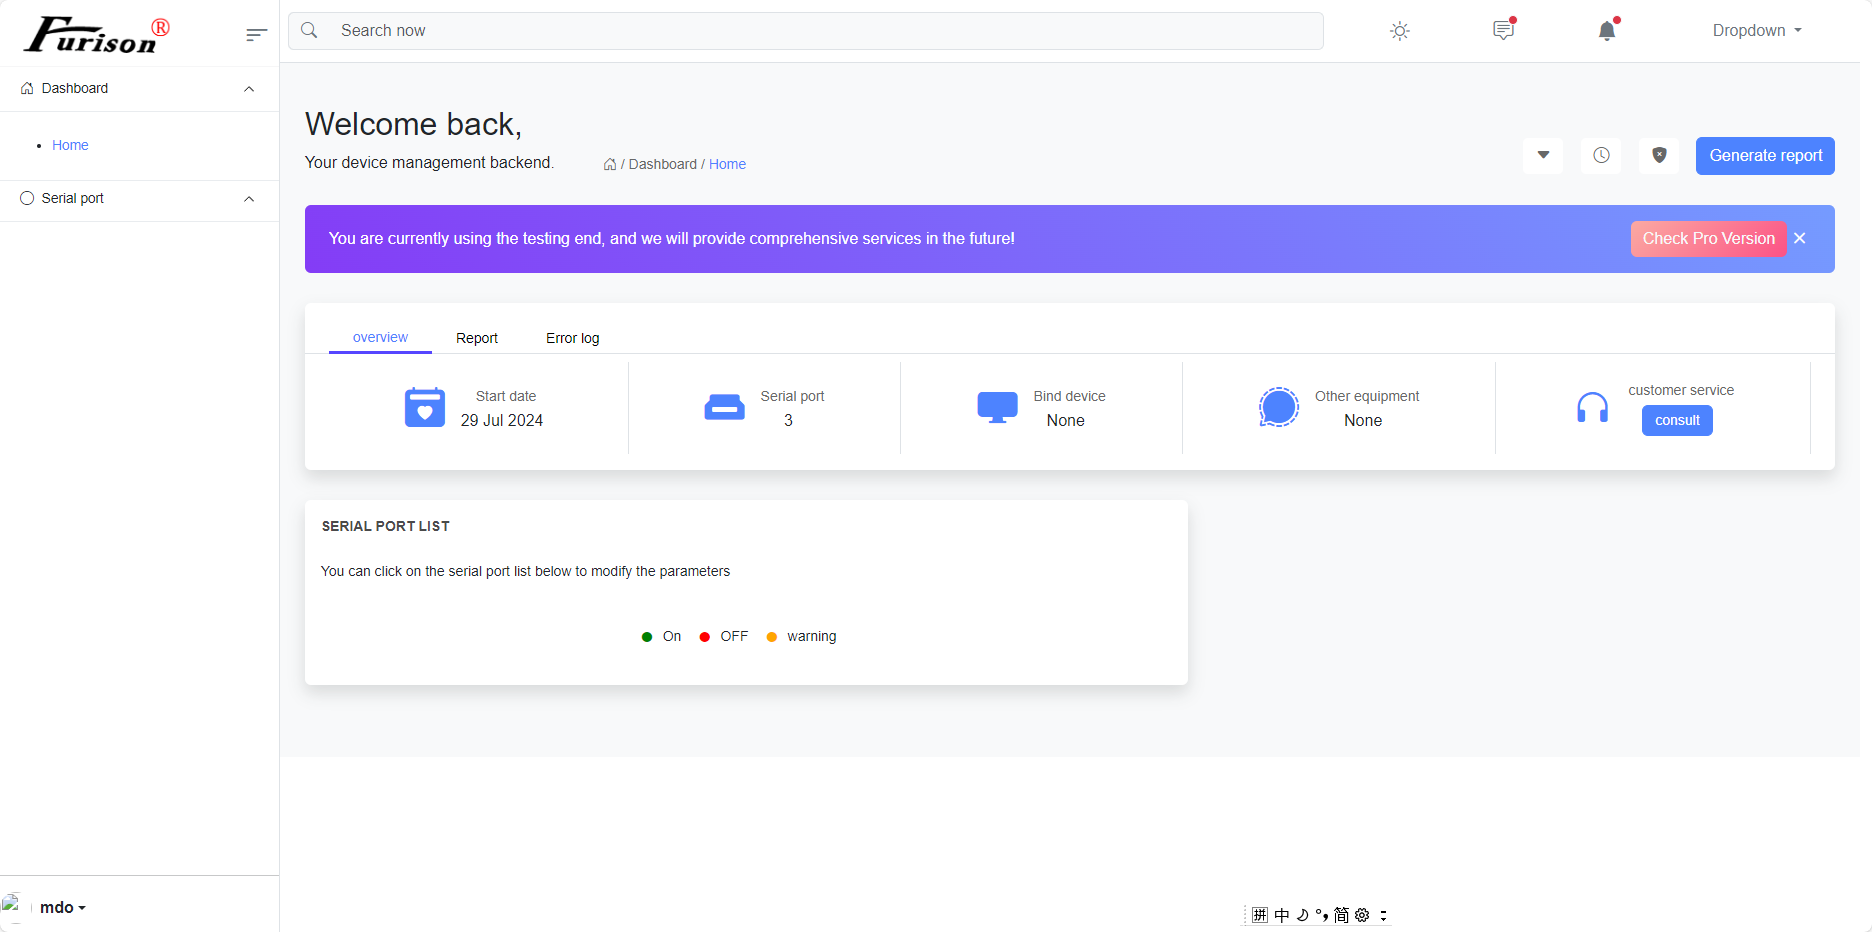Click the 29 Jul 2024 date value

click(502, 421)
